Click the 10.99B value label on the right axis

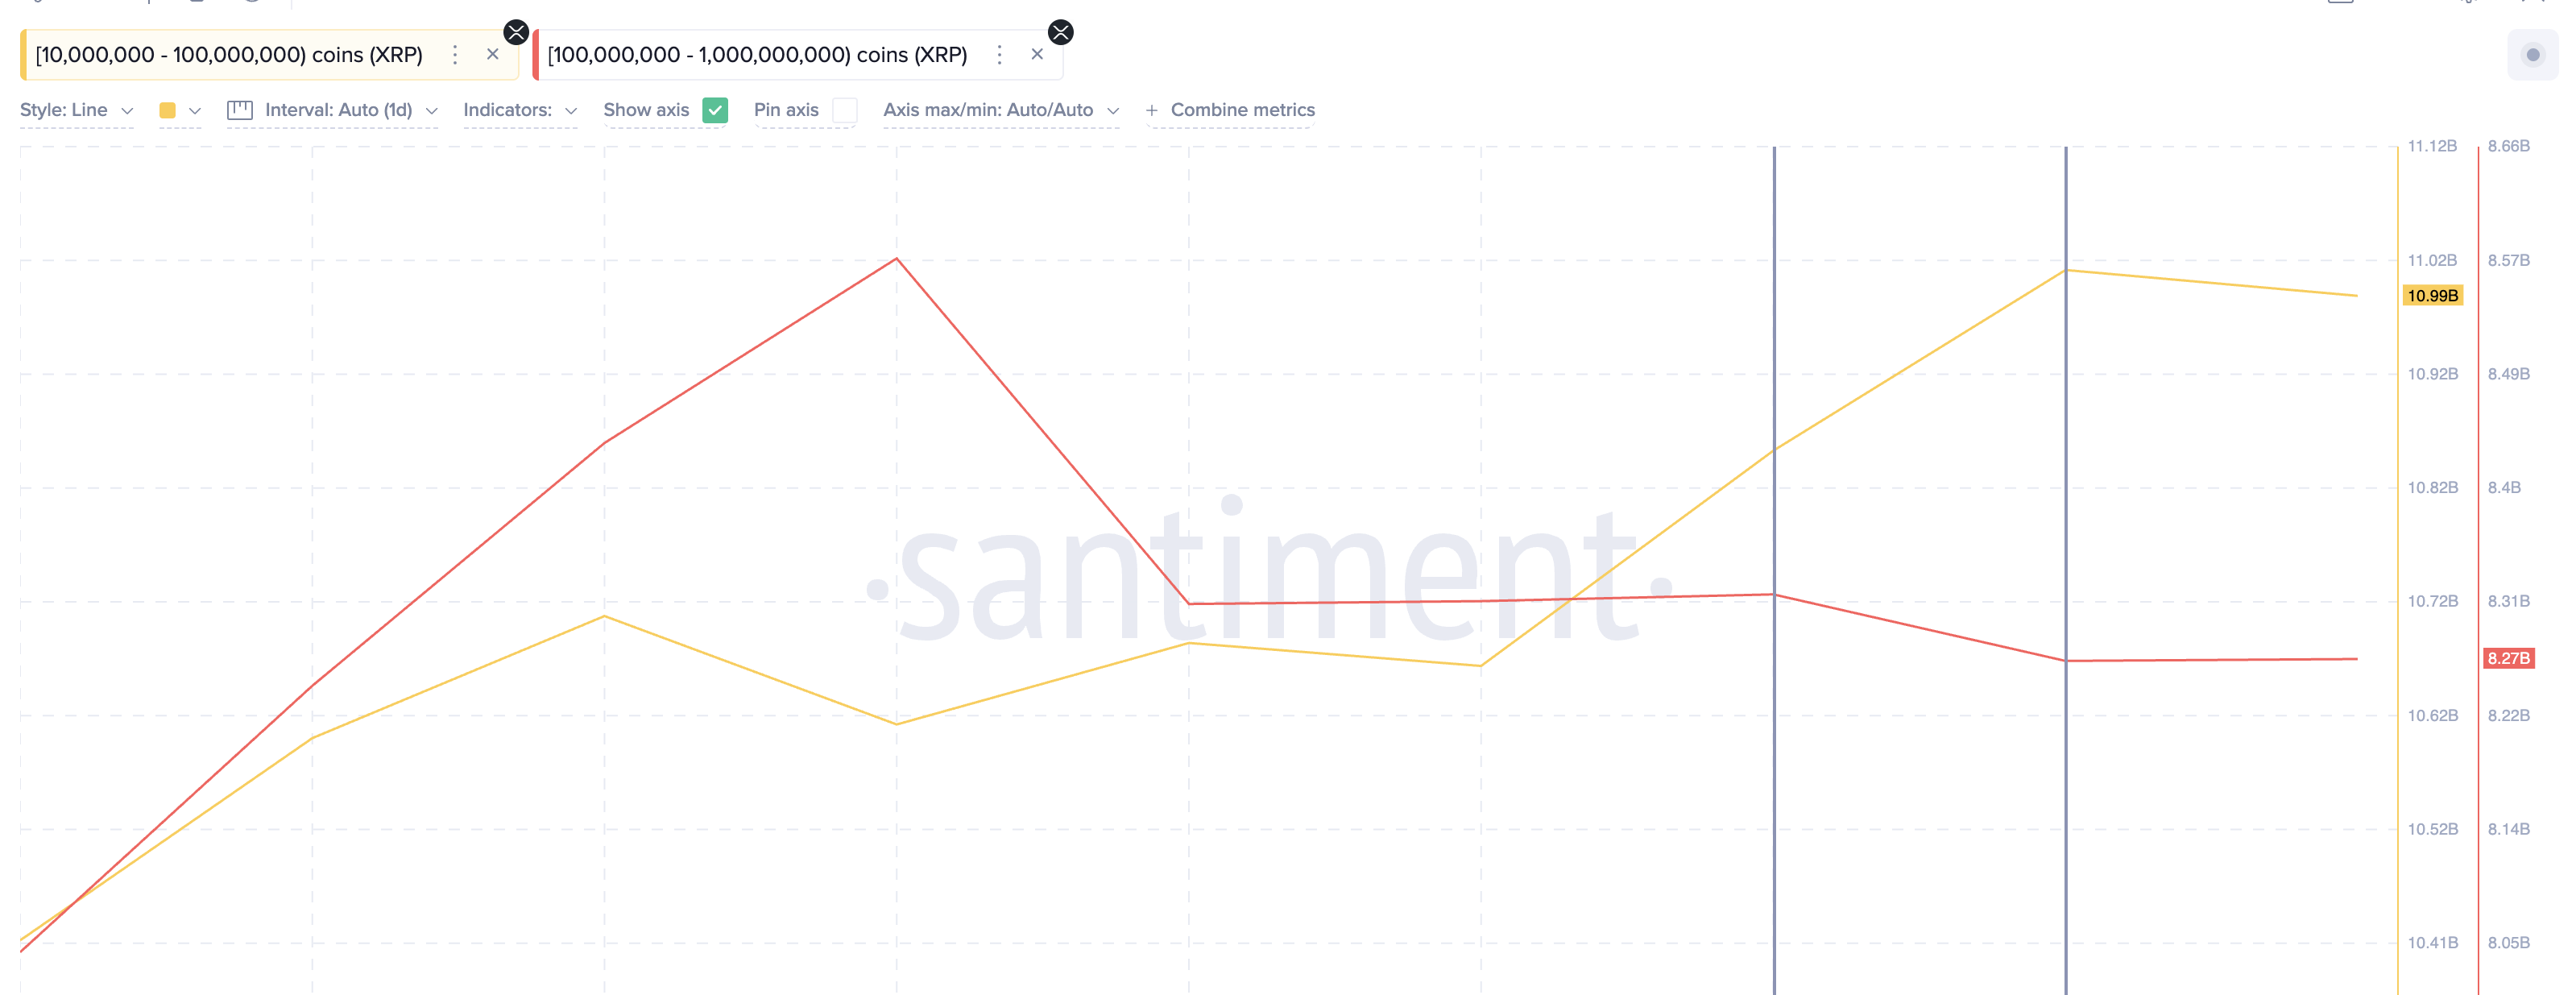click(2434, 296)
